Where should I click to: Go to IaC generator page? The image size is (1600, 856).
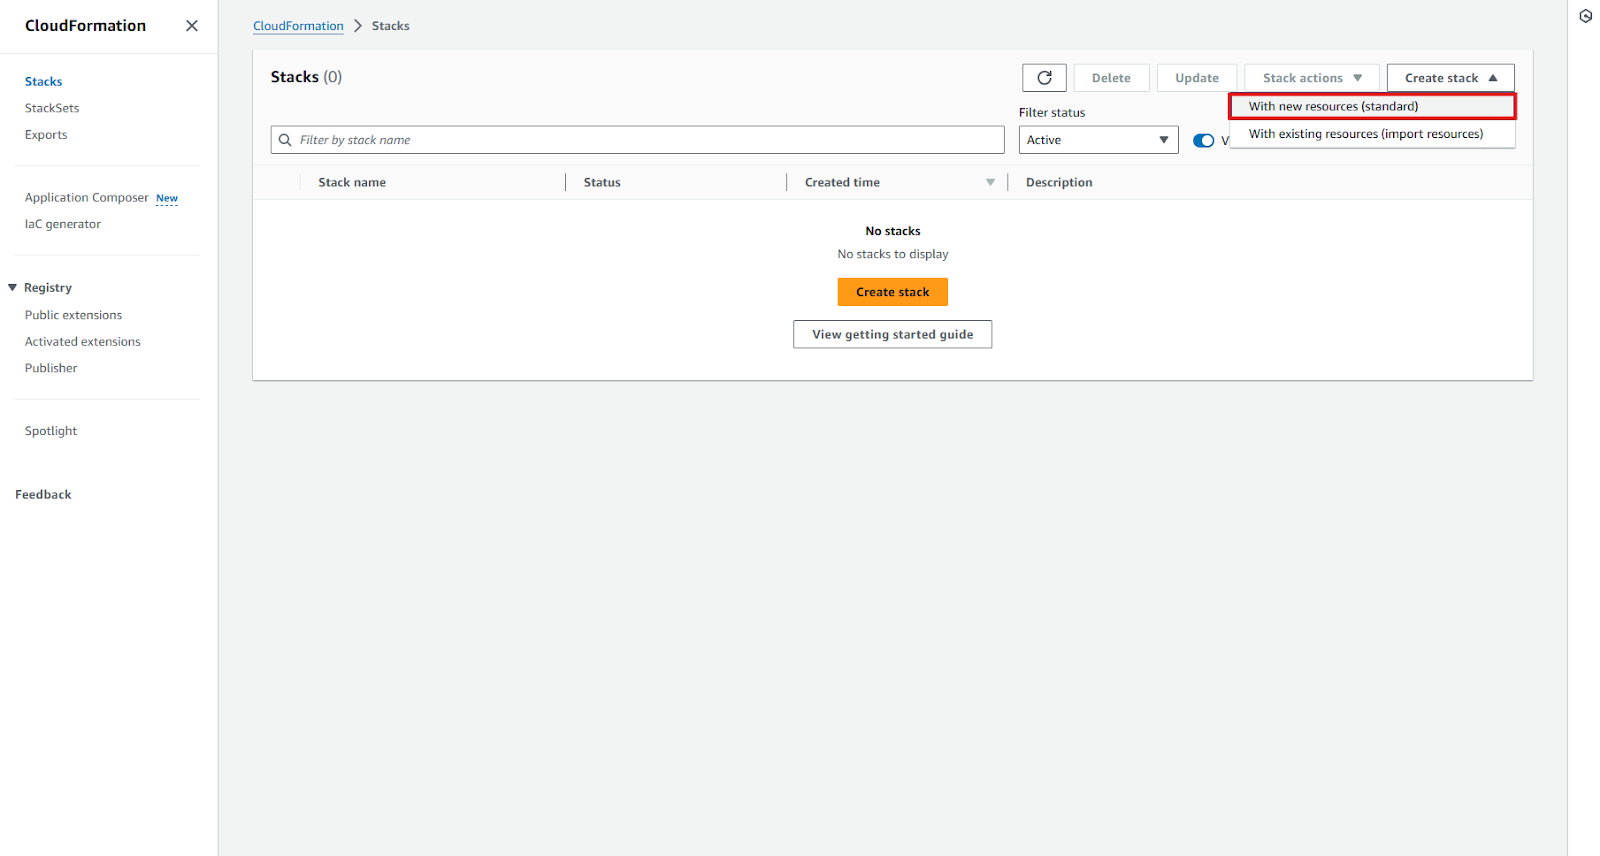63,224
